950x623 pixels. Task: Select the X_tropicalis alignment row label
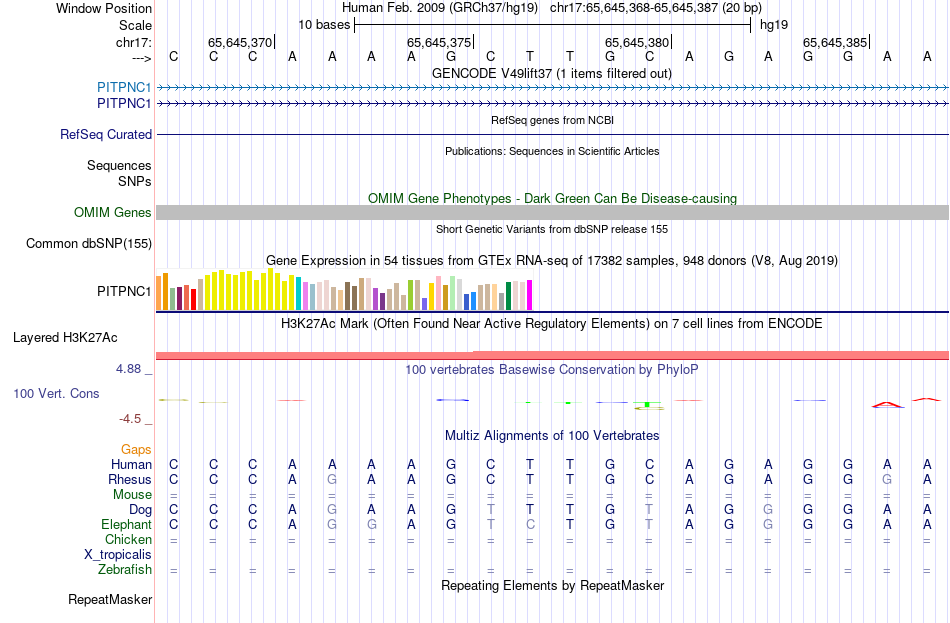coord(118,555)
